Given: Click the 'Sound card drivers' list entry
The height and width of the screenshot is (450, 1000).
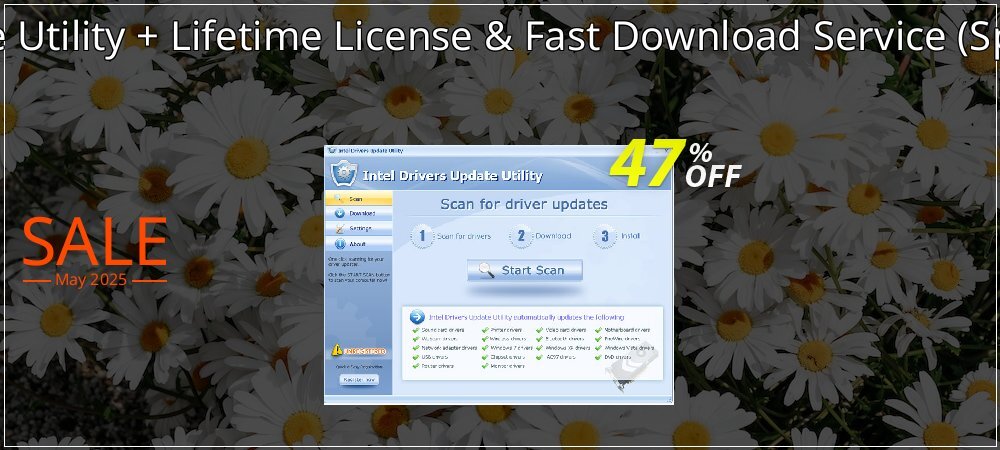Looking at the screenshot, I should 439,330.
